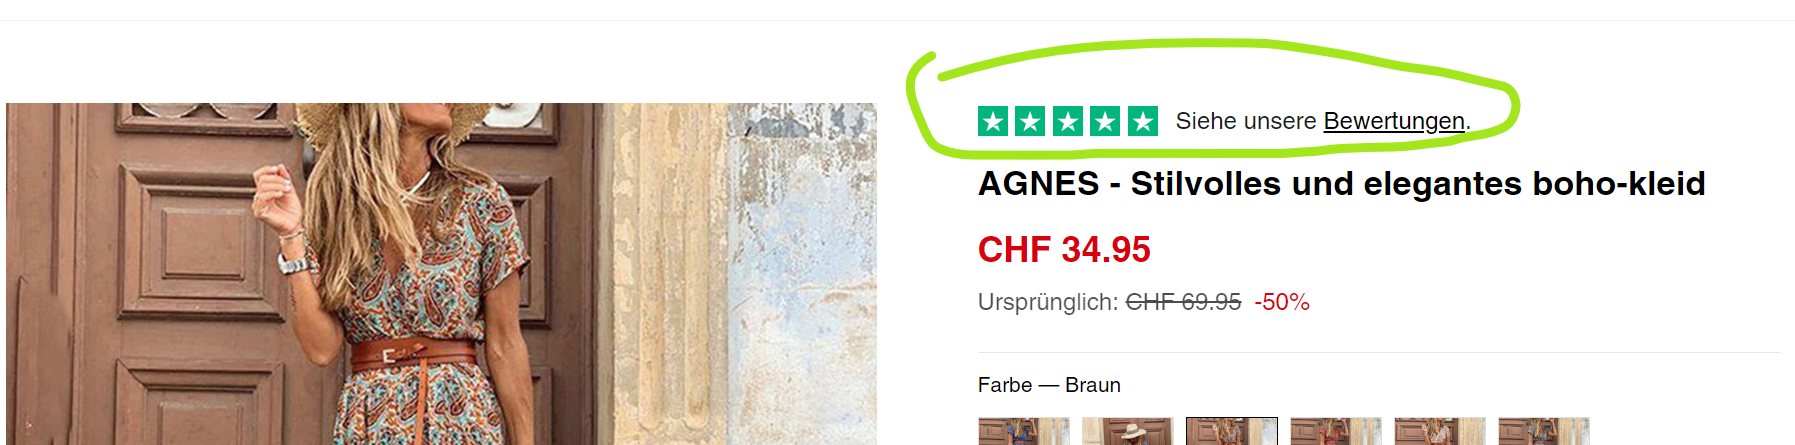Select the first color variant thumbnail

coord(1024,431)
